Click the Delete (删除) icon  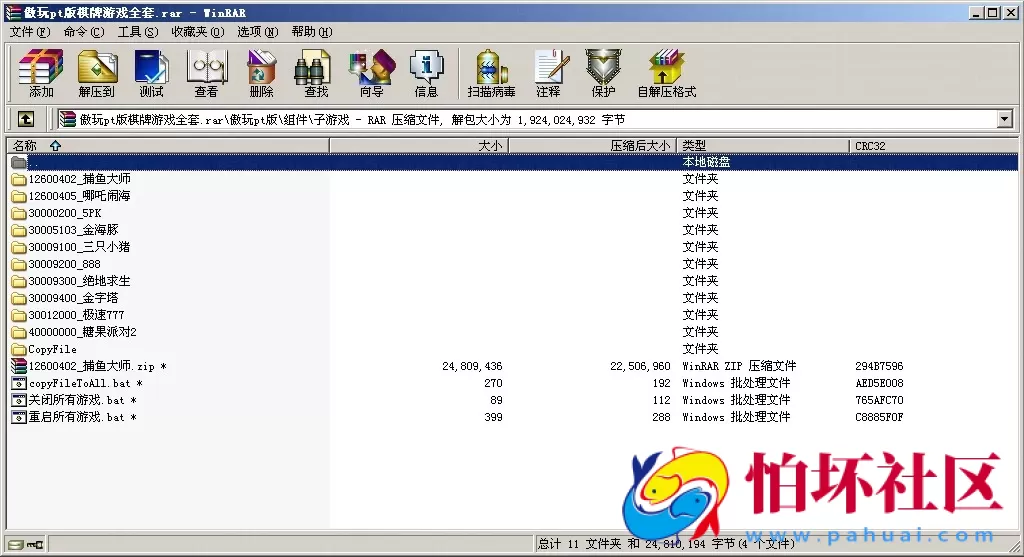pyautogui.click(x=261, y=73)
